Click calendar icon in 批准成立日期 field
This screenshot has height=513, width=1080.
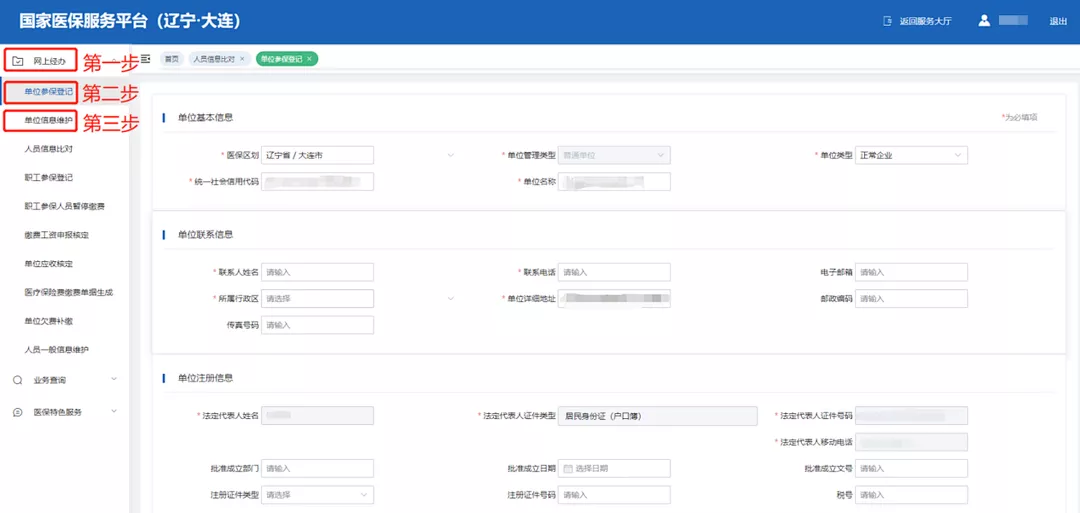tap(568, 468)
